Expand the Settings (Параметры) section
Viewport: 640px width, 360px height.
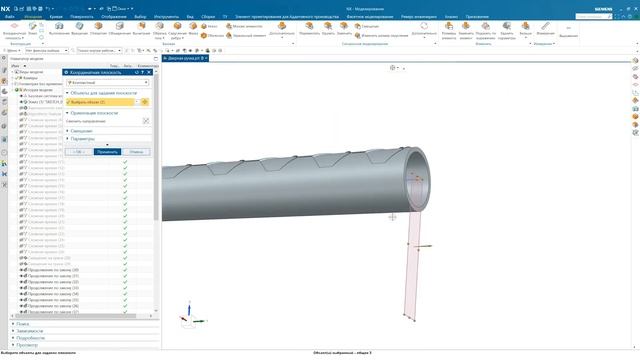tap(67, 139)
